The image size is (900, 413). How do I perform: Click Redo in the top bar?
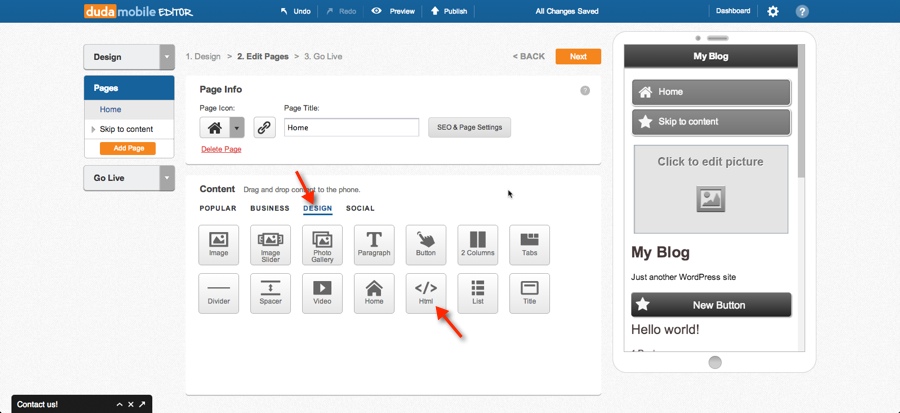pyautogui.click(x=341, y=11)
